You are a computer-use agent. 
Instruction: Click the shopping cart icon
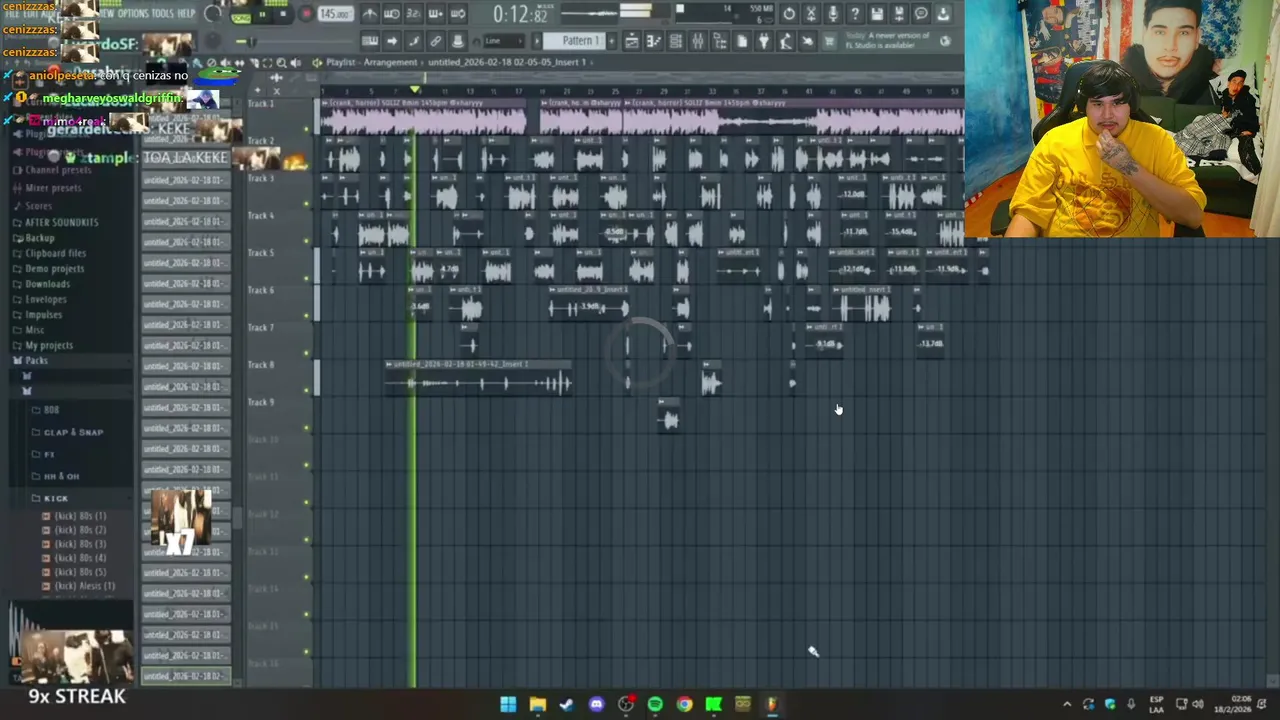829,41
